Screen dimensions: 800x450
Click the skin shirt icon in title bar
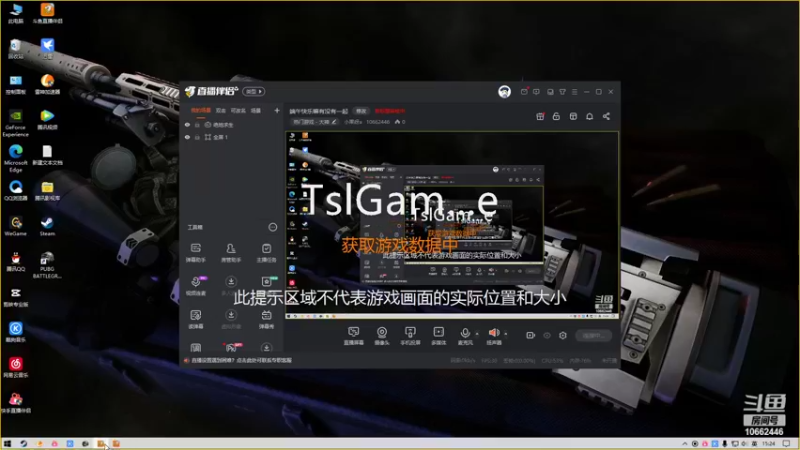coord(562,92)
